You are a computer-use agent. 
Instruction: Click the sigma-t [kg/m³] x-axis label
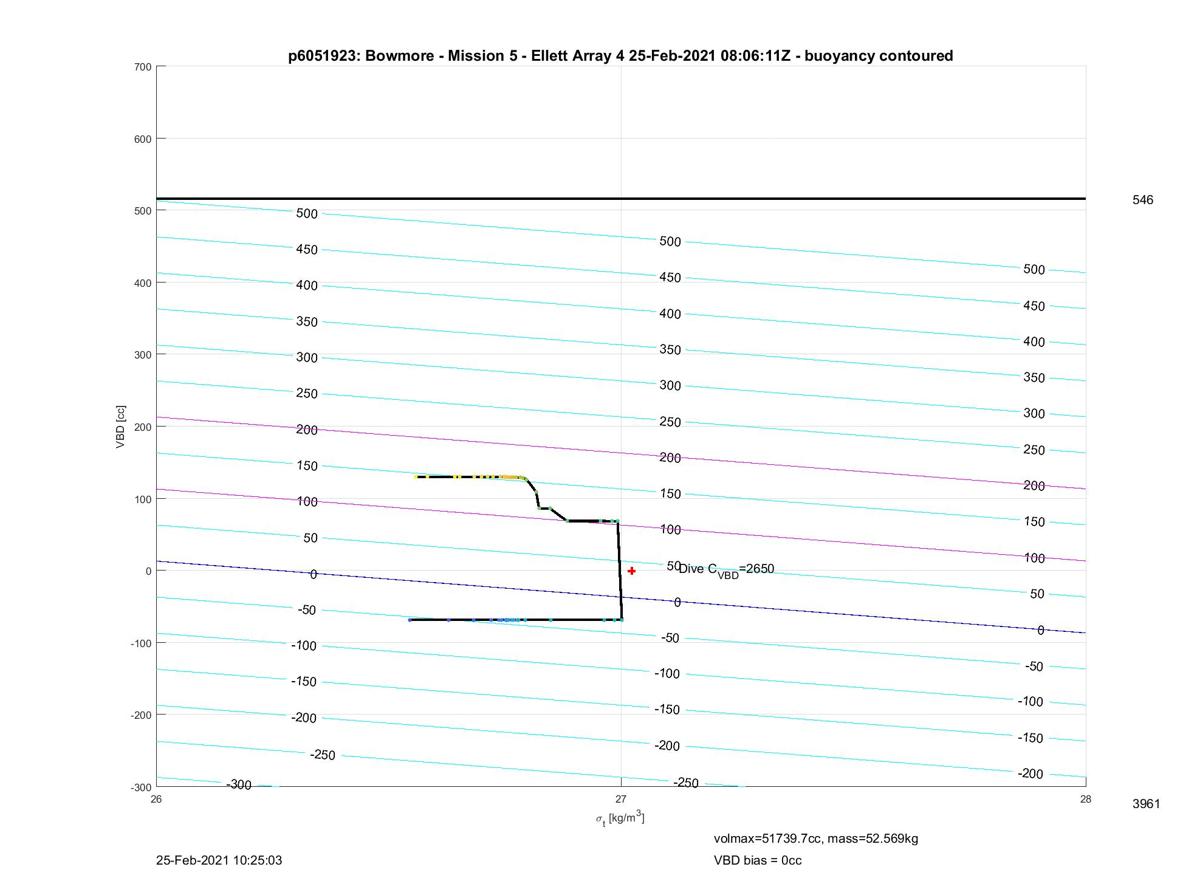620,819
